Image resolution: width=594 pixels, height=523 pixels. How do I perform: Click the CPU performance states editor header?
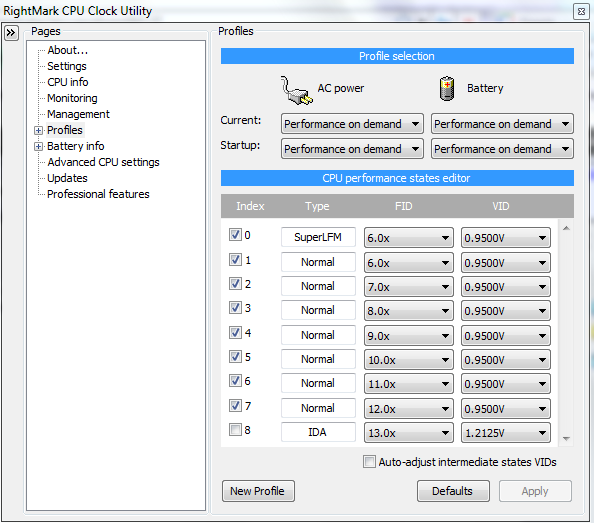pos(397,178)
